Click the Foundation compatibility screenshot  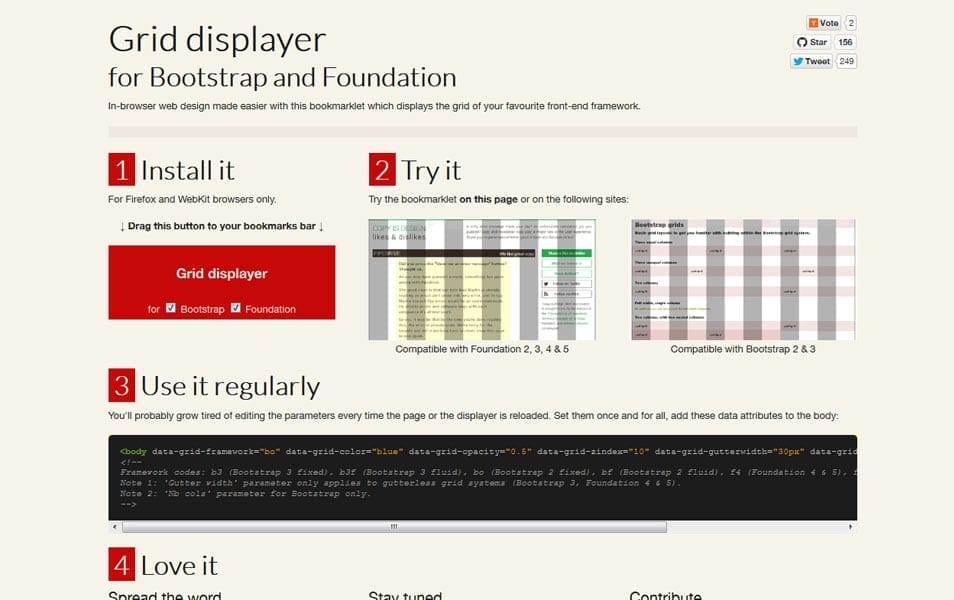pos(482,276)
